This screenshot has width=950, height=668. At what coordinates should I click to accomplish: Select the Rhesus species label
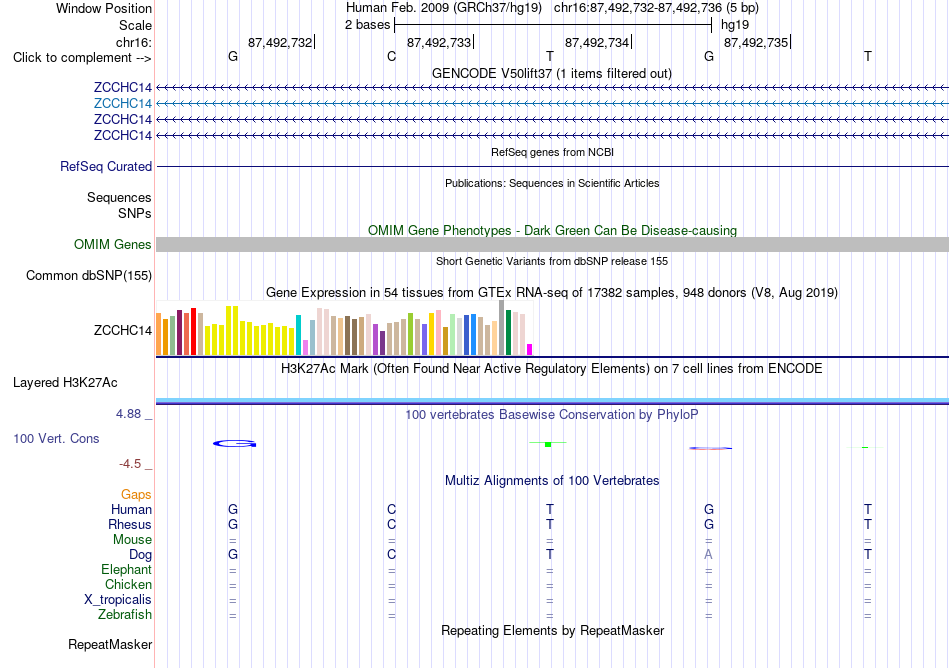130,524
